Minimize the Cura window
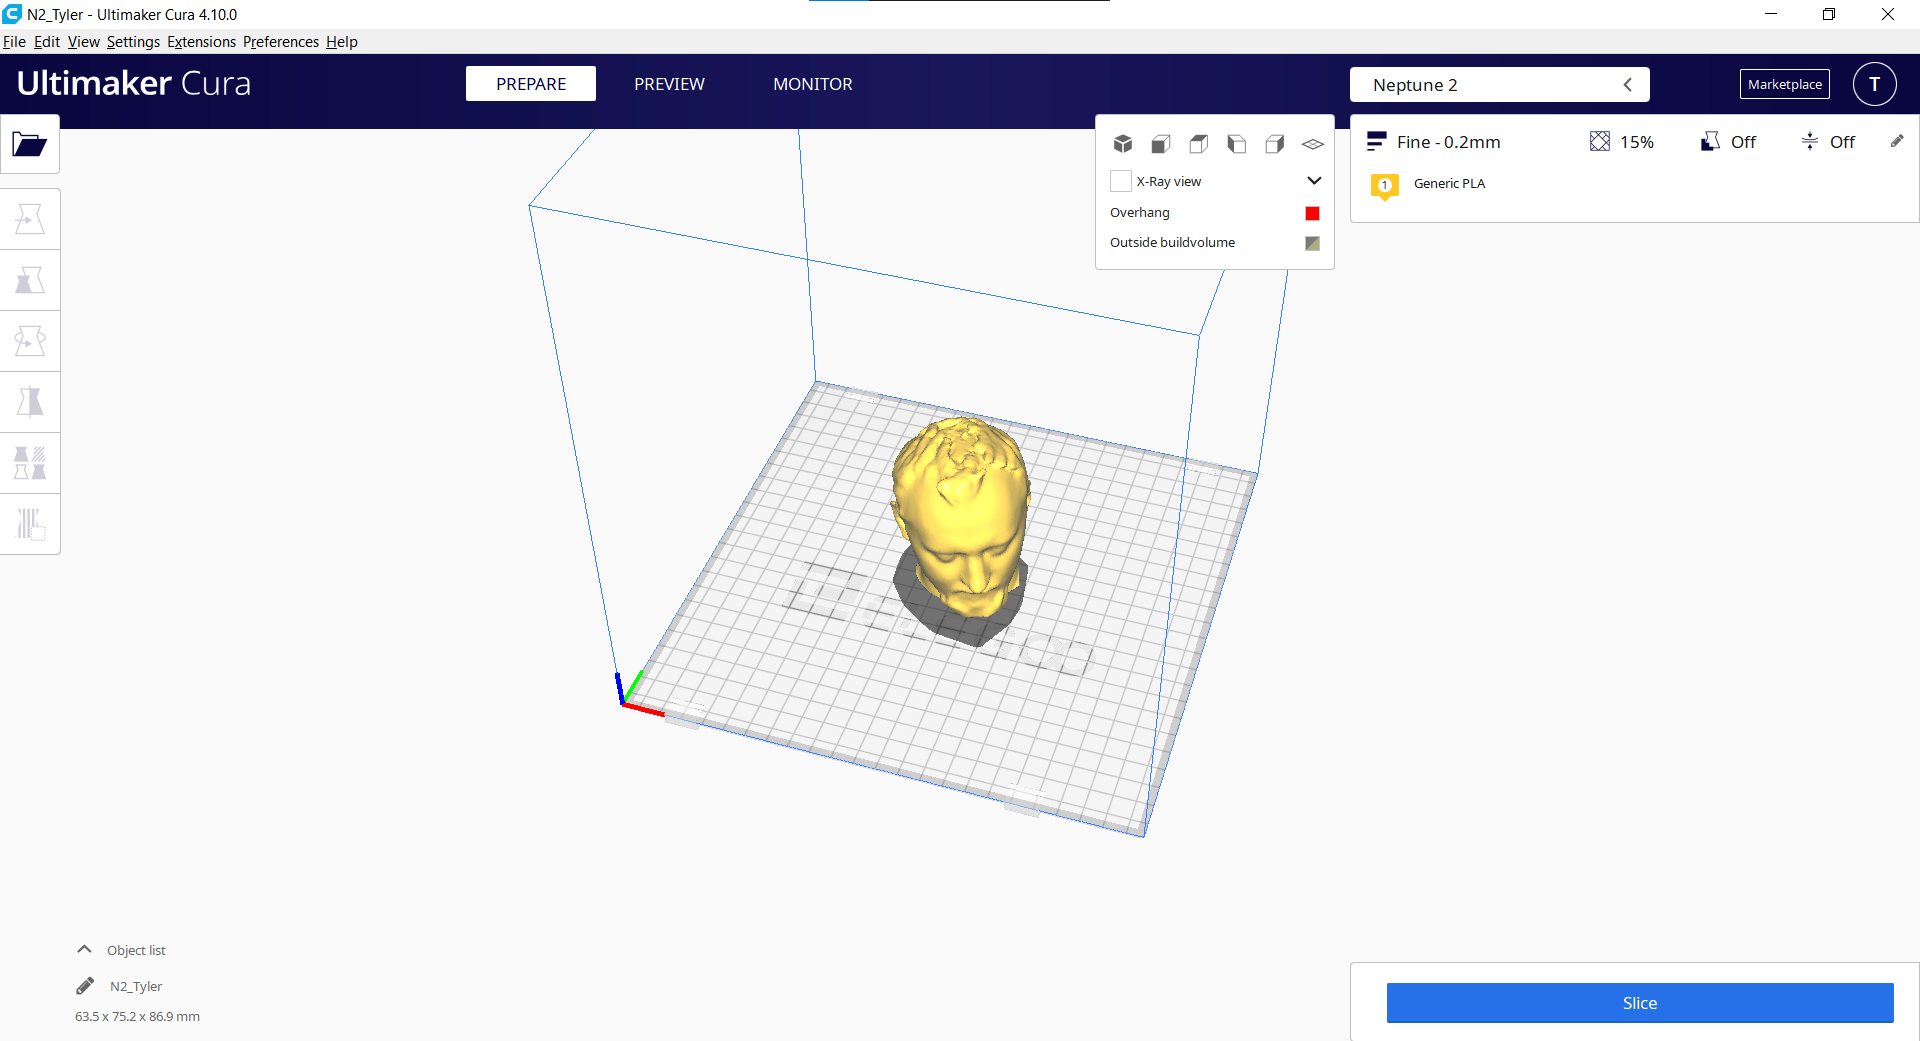 pyautogui.click(x=1771, y=14)
